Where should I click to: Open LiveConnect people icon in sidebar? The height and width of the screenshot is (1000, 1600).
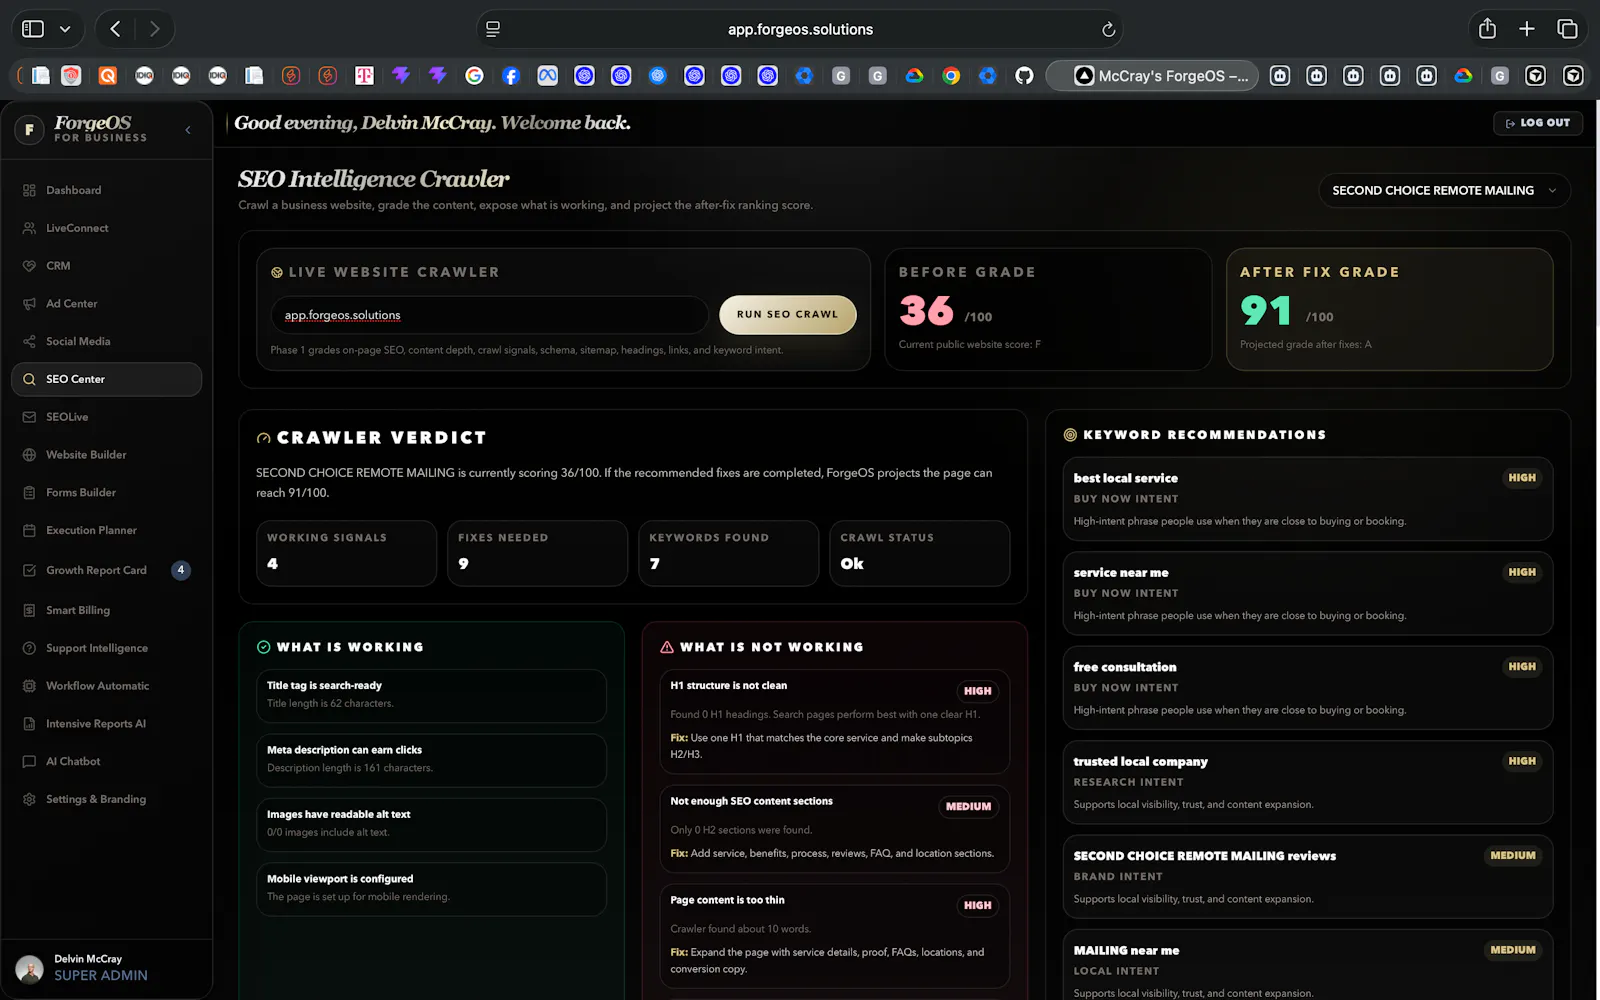[29, 228]
